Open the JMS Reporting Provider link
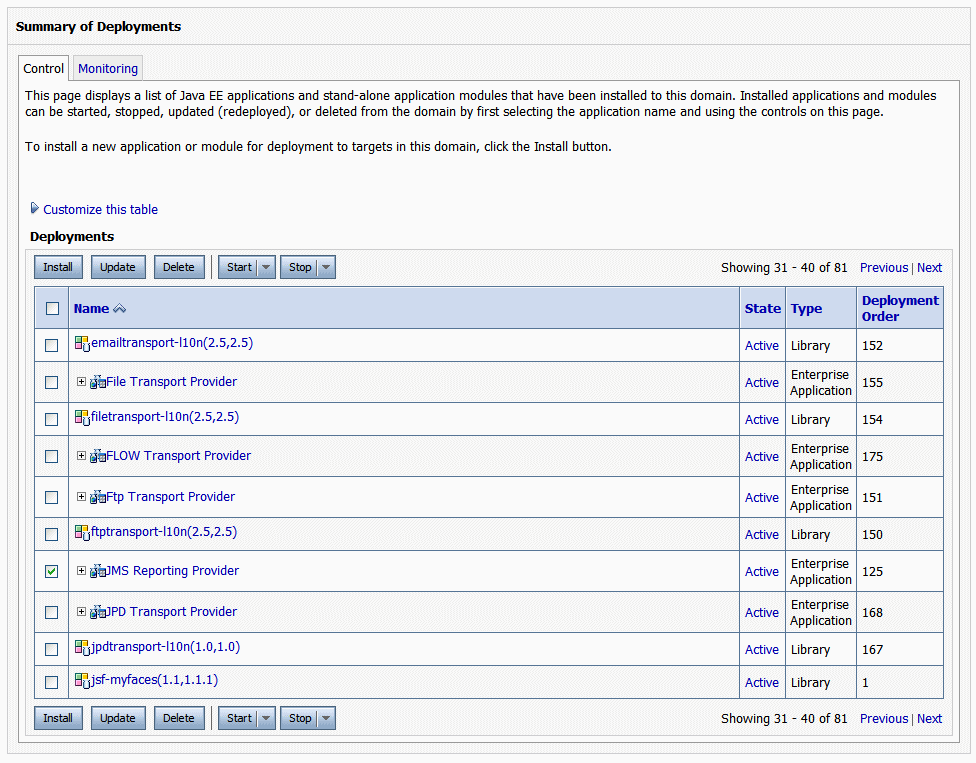The width and height of the screenshot is (976, 763). point(172,571)
